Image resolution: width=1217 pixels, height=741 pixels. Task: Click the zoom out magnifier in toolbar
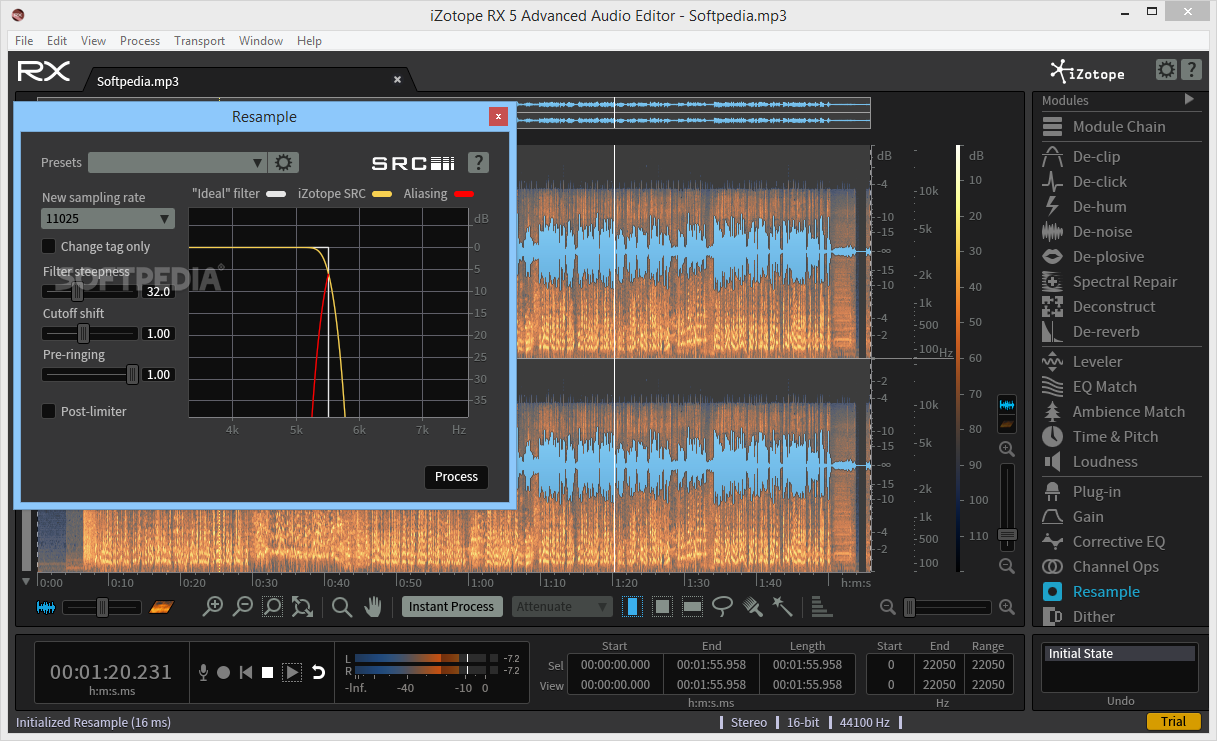(x=242, y=606)
